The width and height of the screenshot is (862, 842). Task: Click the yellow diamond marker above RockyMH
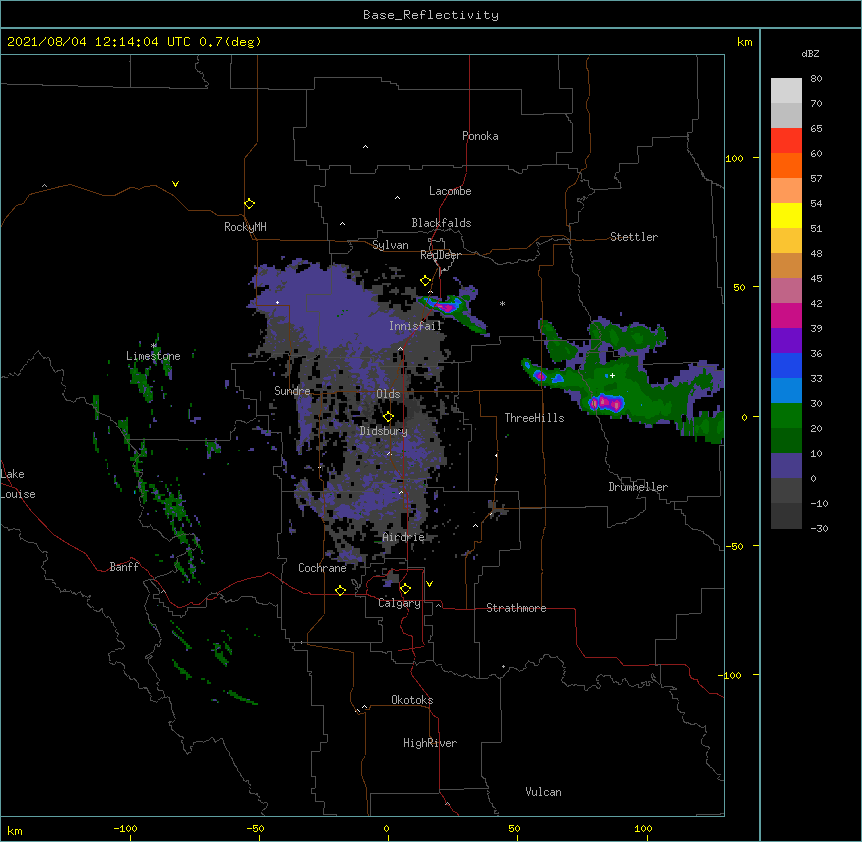point(250,204)
